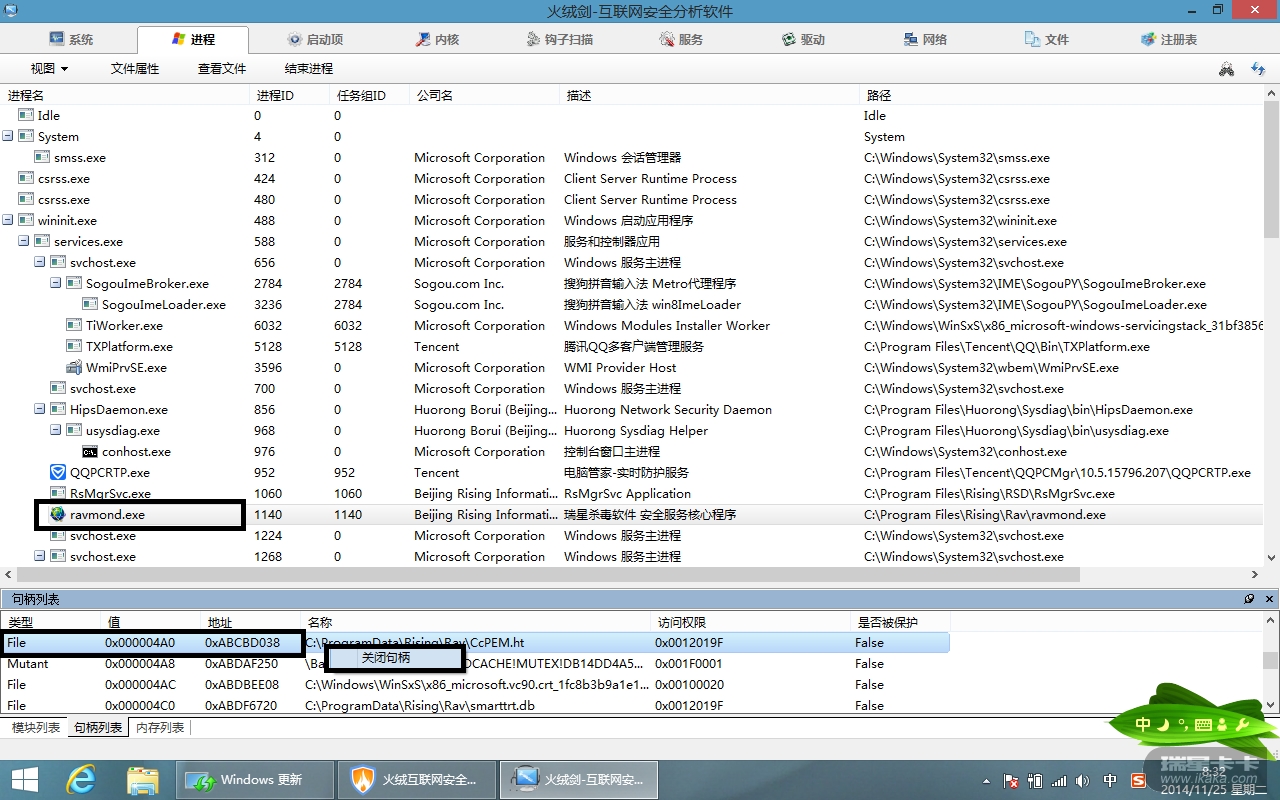Collapse svchost.exe with process ID 1268
The height and width of the screenshot is (800, 1280).
coord(40,556)
